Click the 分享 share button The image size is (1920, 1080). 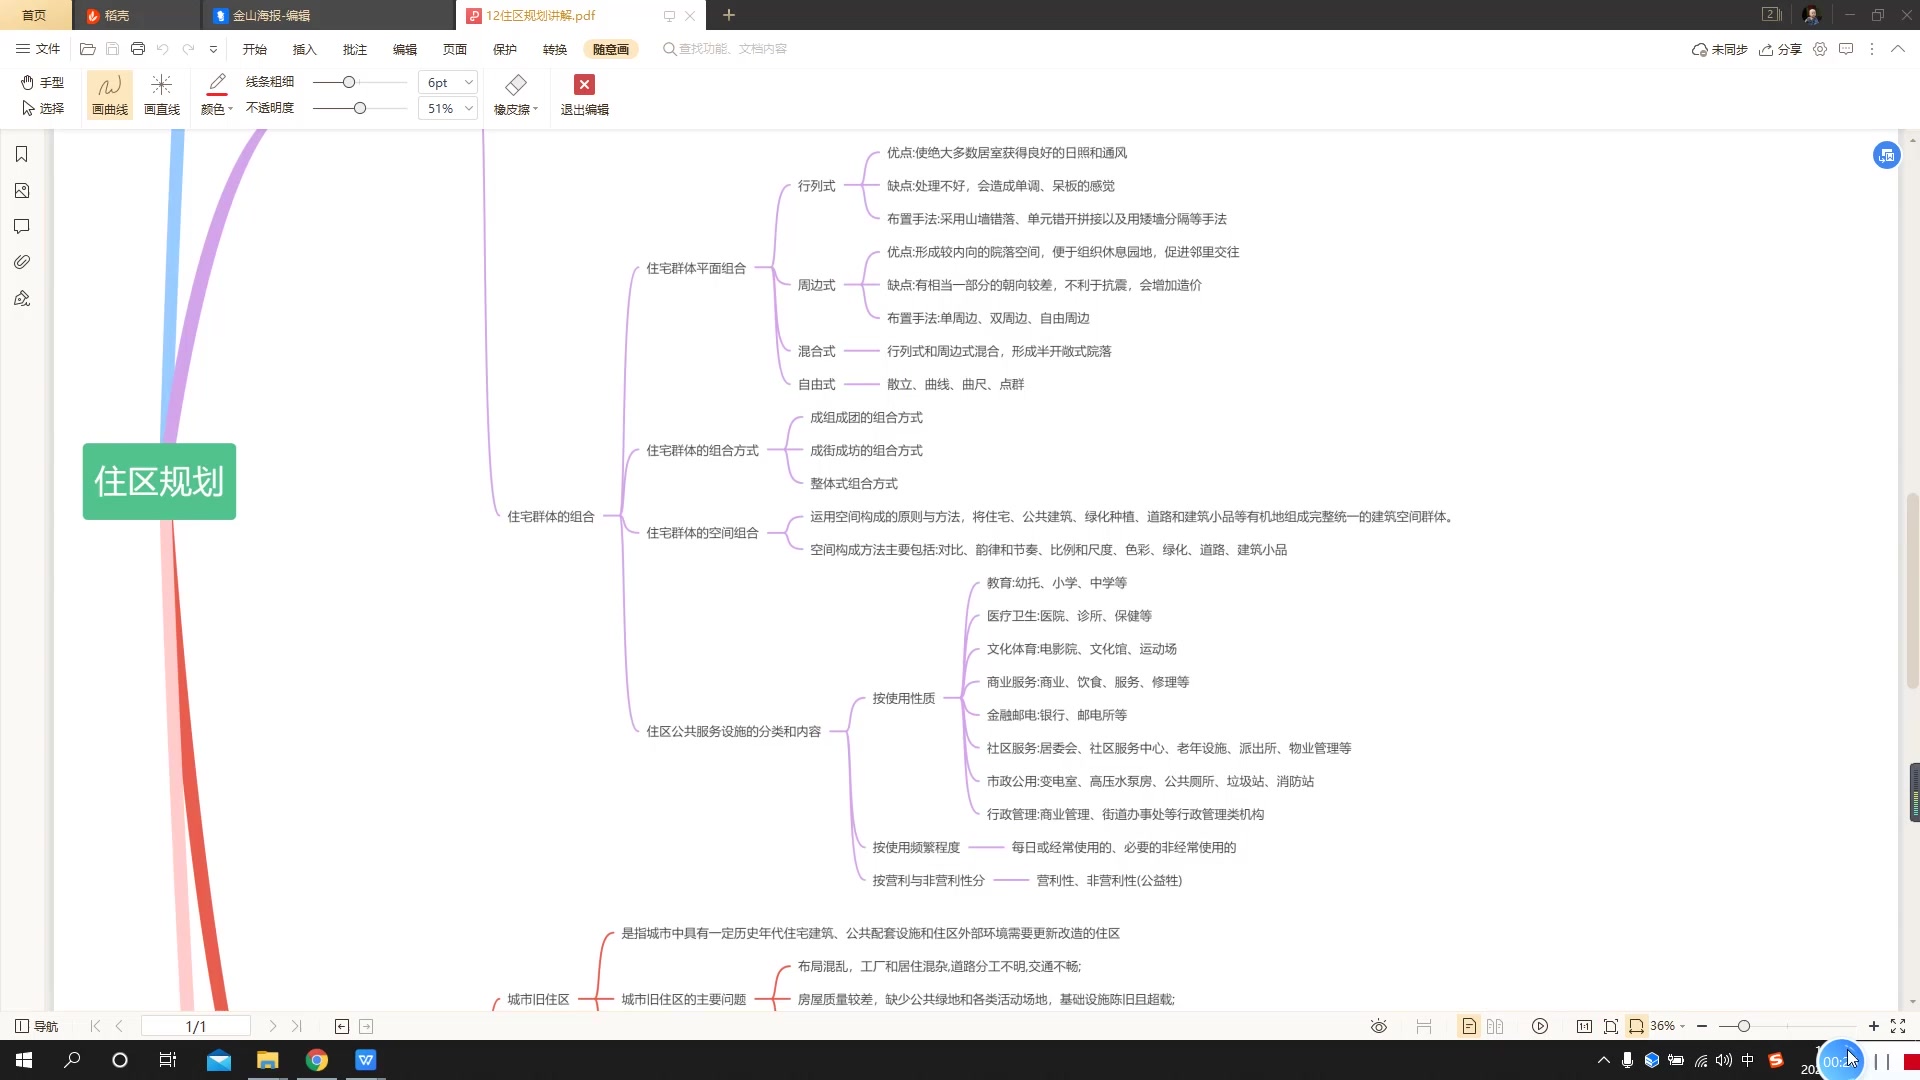[x=1780, y=49]
